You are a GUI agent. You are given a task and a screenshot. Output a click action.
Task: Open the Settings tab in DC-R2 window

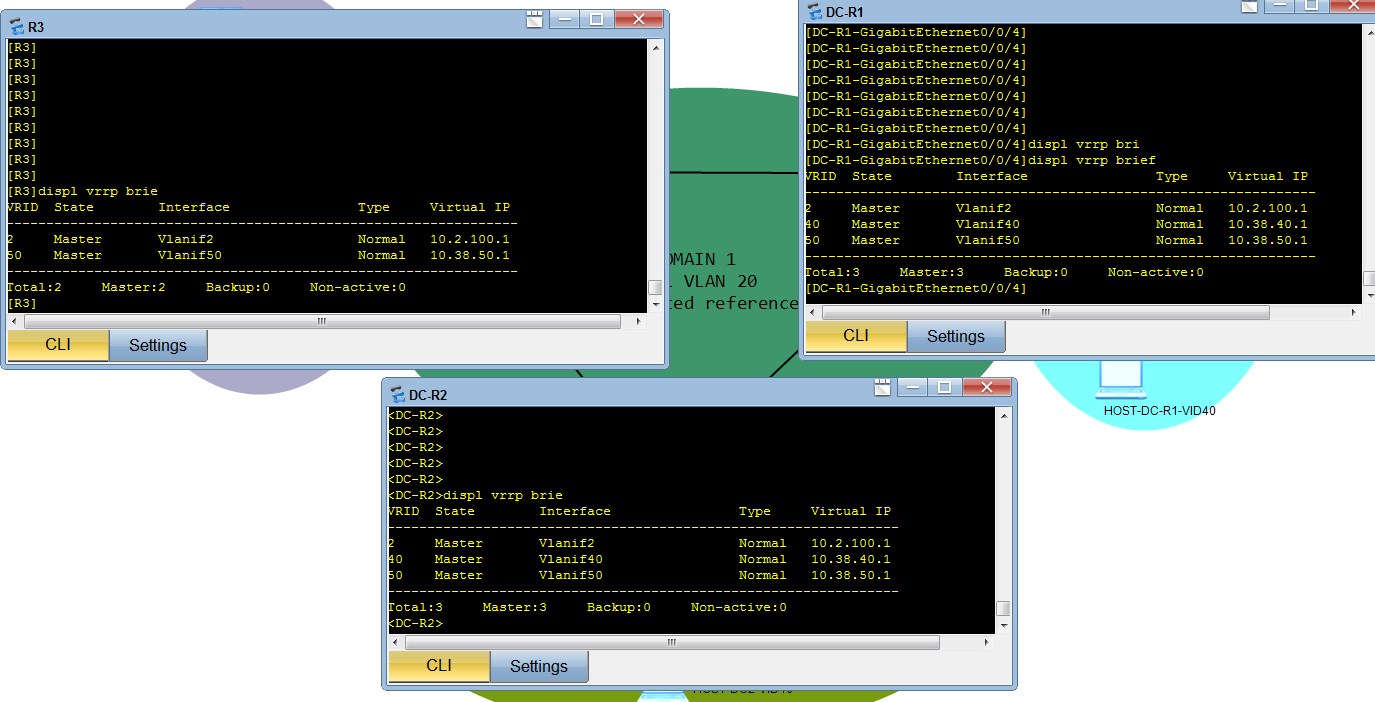pyautogui.click(x=539, y=666)
